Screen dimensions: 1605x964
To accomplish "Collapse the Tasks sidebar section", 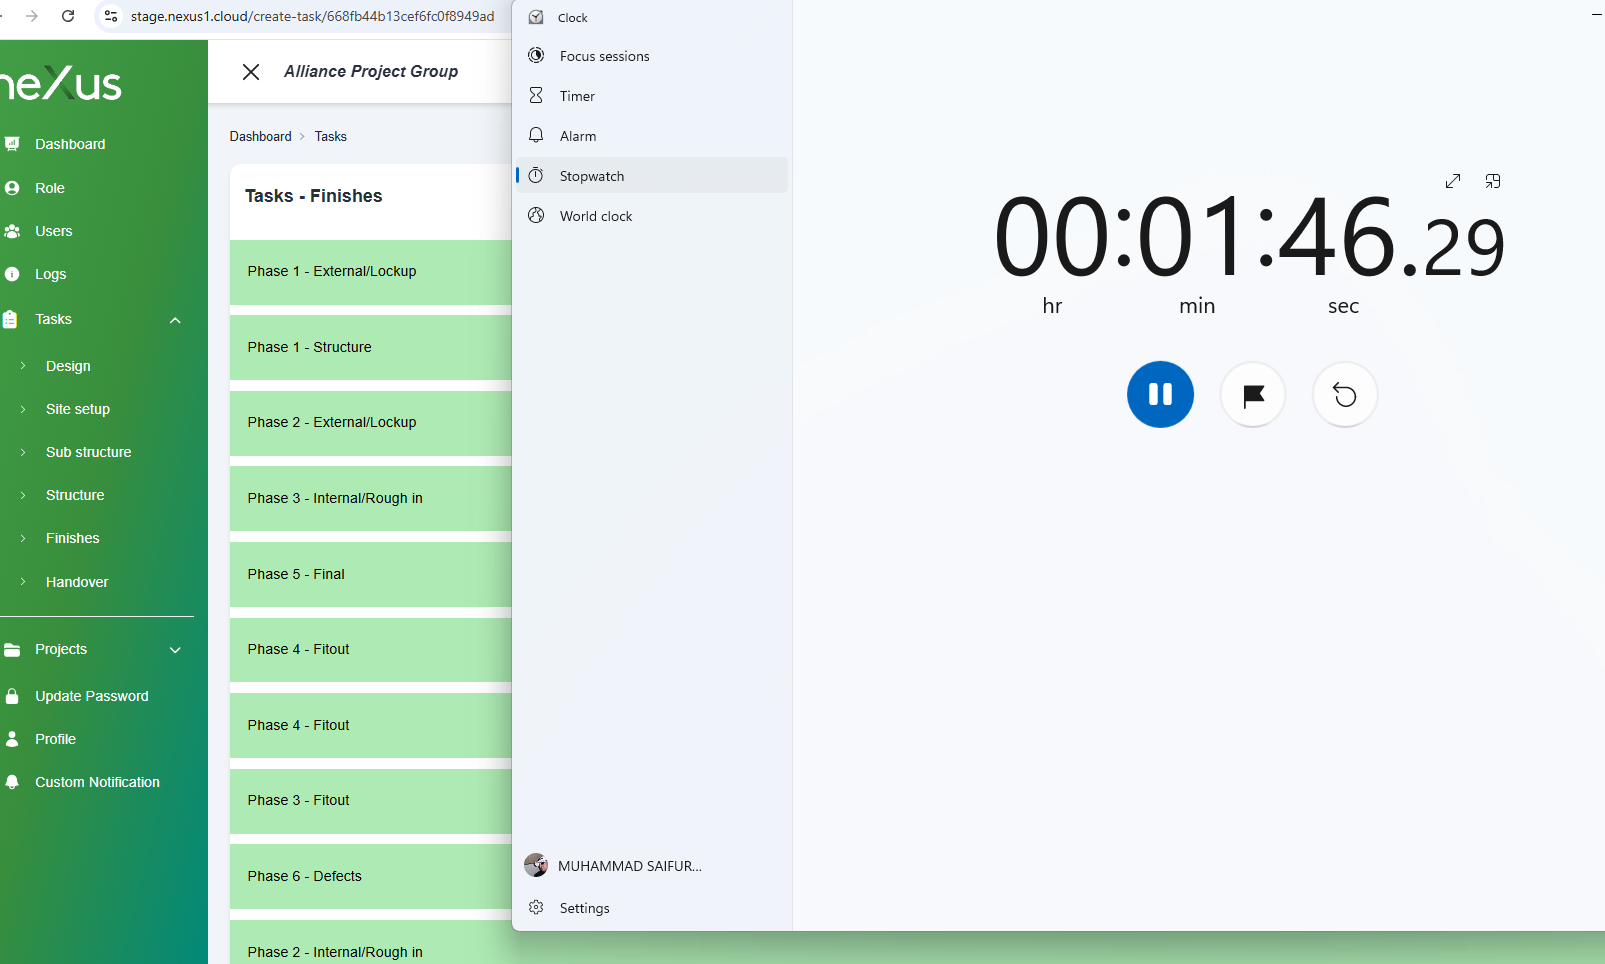I will (x=175, y=320).
